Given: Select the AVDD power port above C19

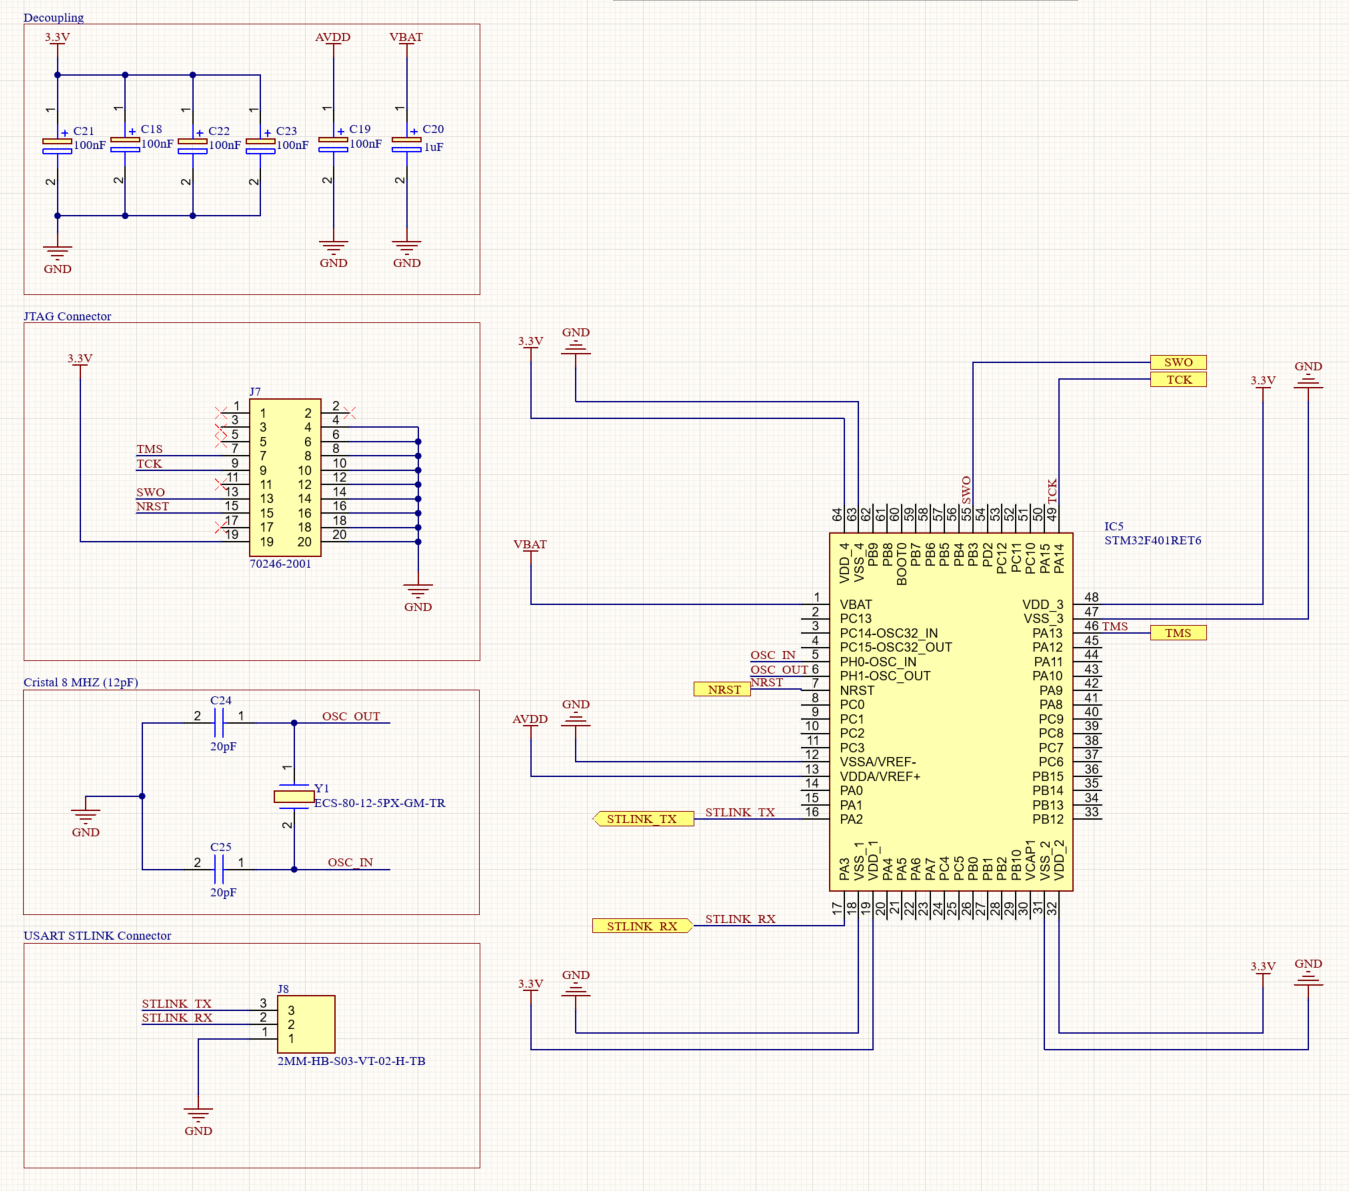Looking at the screenshot, I should [x=332, y=38].
